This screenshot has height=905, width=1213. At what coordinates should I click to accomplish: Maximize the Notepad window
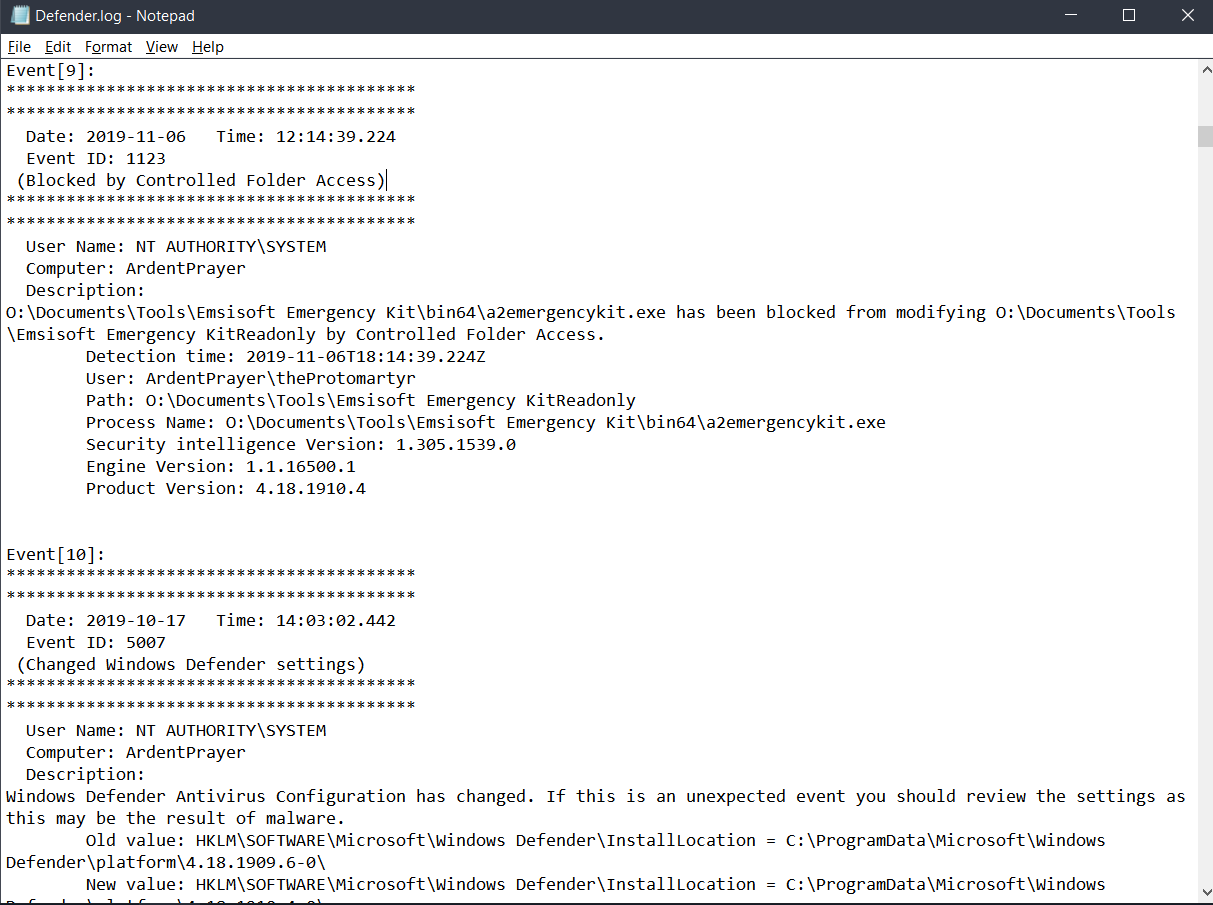1129,16
